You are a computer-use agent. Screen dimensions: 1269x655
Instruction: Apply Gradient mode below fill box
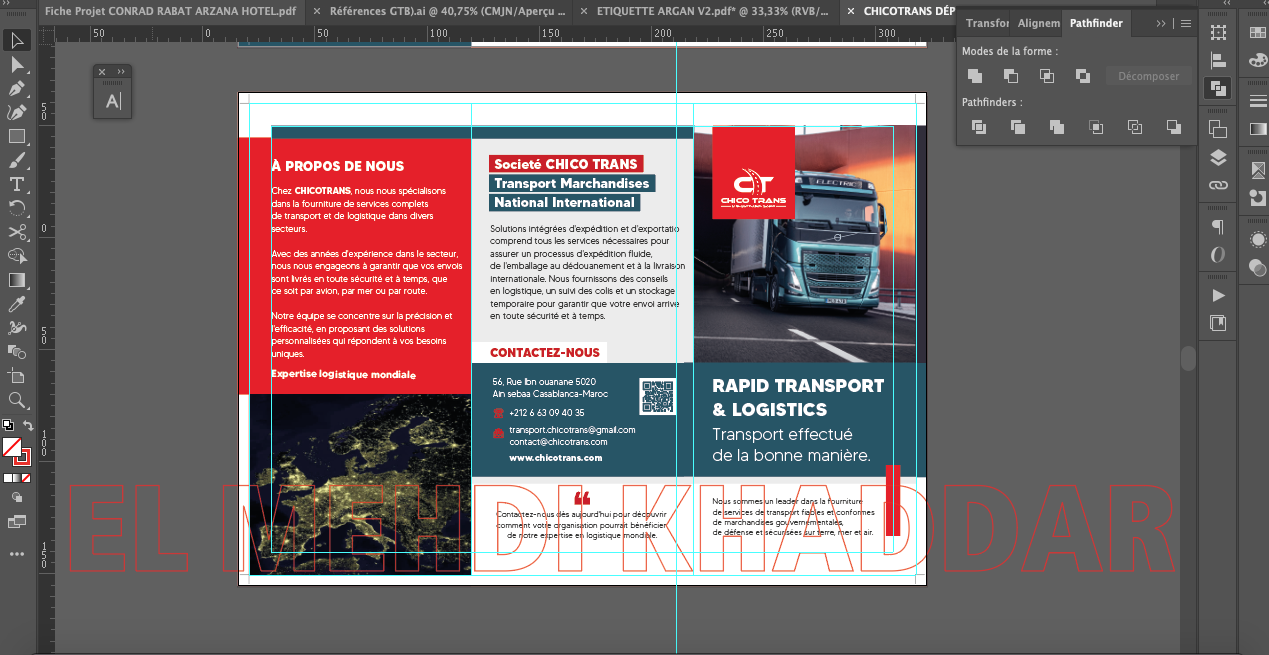pos(17,478)
